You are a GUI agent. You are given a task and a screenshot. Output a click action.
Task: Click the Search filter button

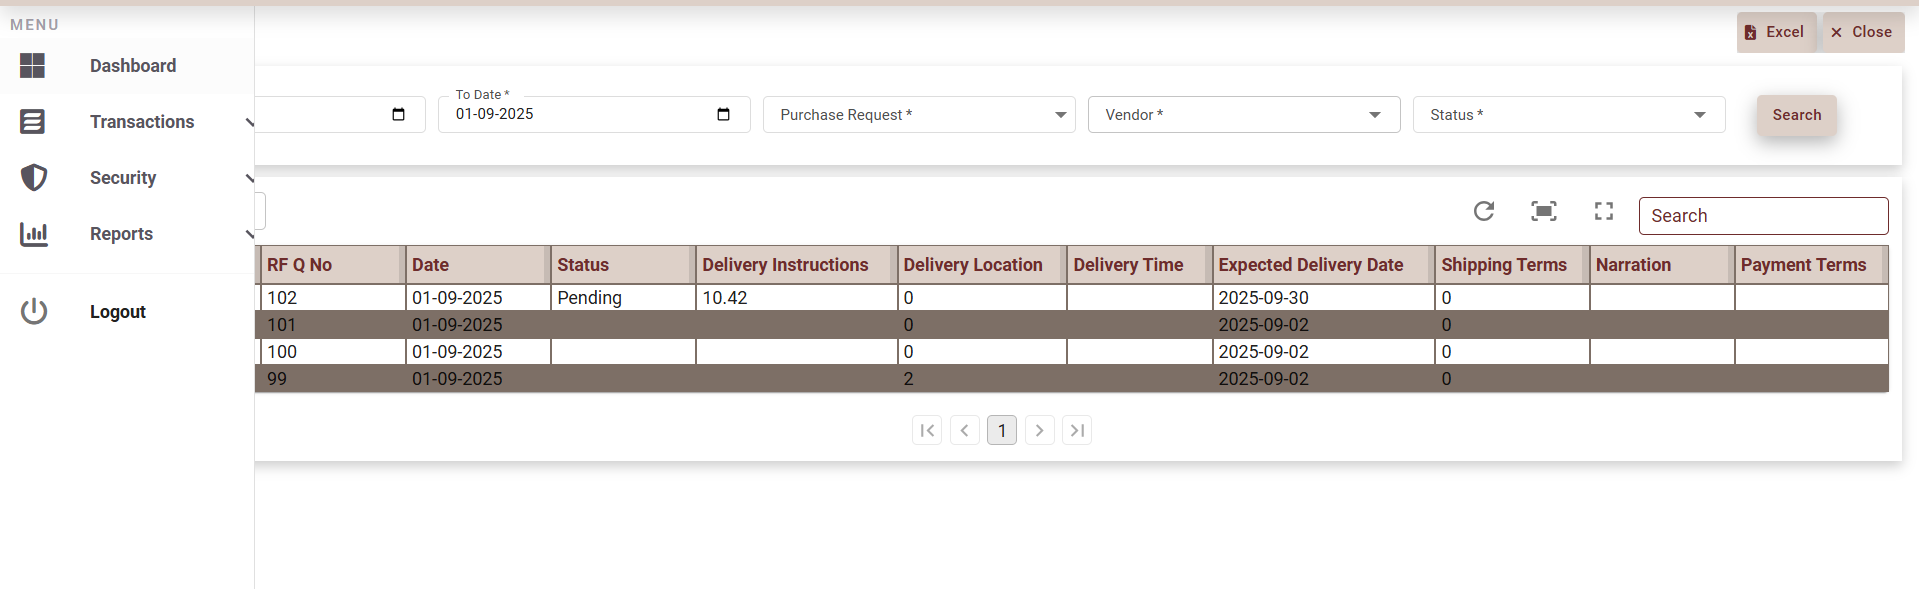[1796, 115]
